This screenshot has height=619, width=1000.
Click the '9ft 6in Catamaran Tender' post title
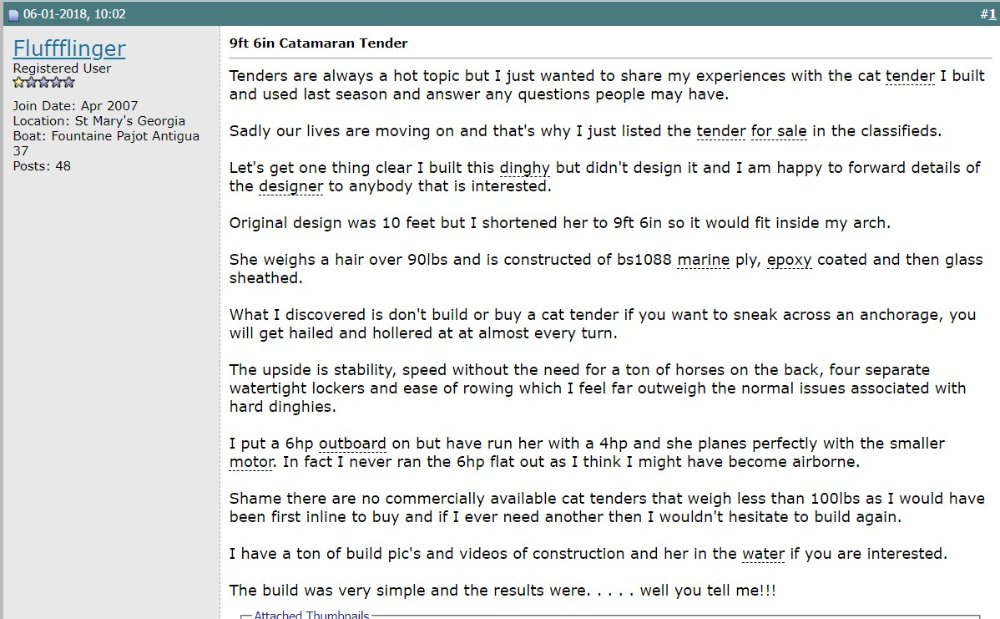tap(318, 43)
